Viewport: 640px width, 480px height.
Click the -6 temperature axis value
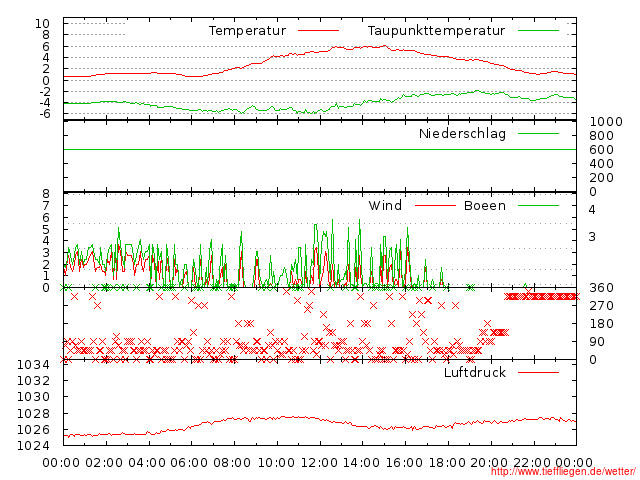tap(44, 113)
